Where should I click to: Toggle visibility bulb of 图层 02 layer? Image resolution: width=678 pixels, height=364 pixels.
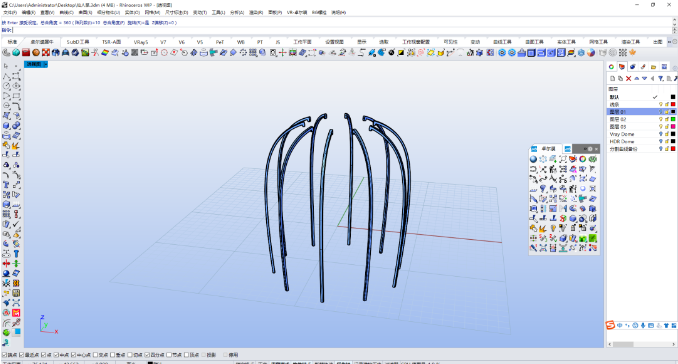pos(660,119)
